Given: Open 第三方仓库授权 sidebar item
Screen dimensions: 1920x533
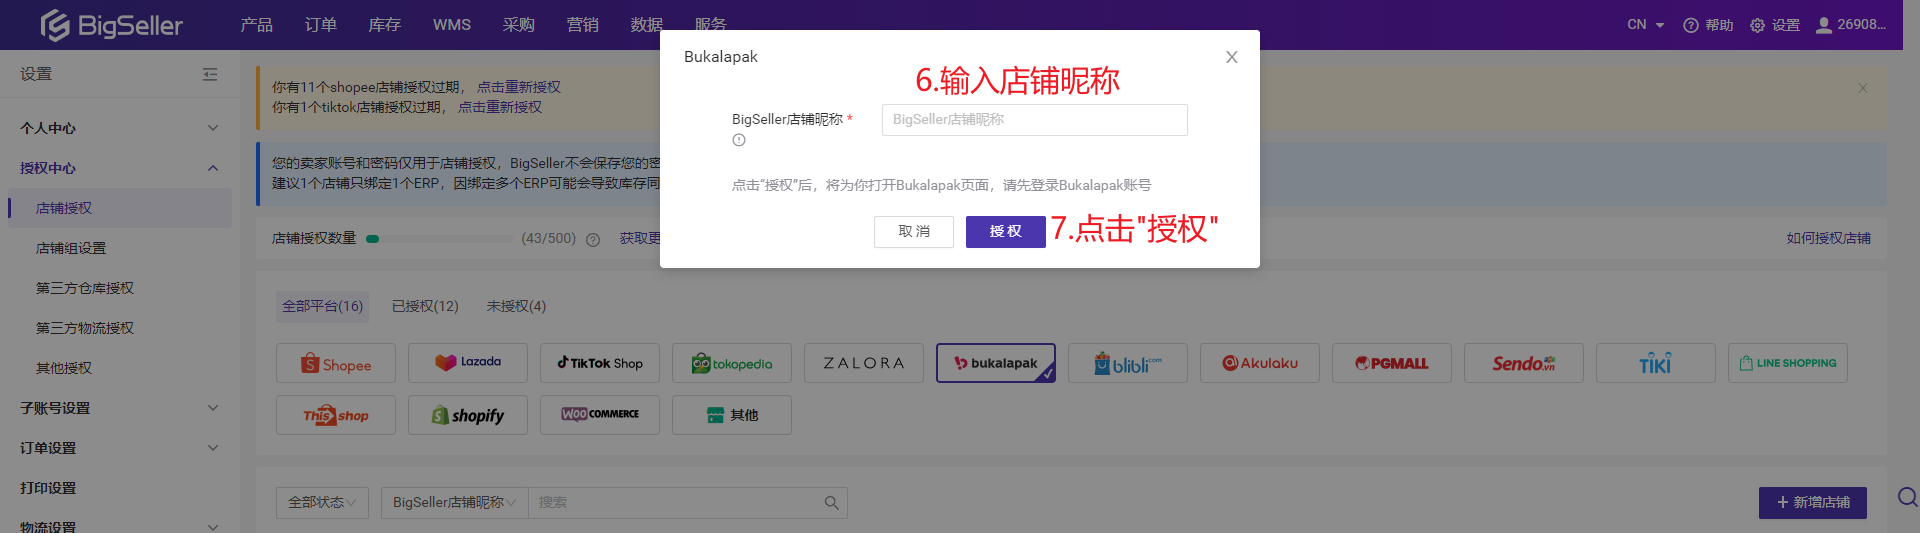Looking at the screenshot, I should 120,288.
